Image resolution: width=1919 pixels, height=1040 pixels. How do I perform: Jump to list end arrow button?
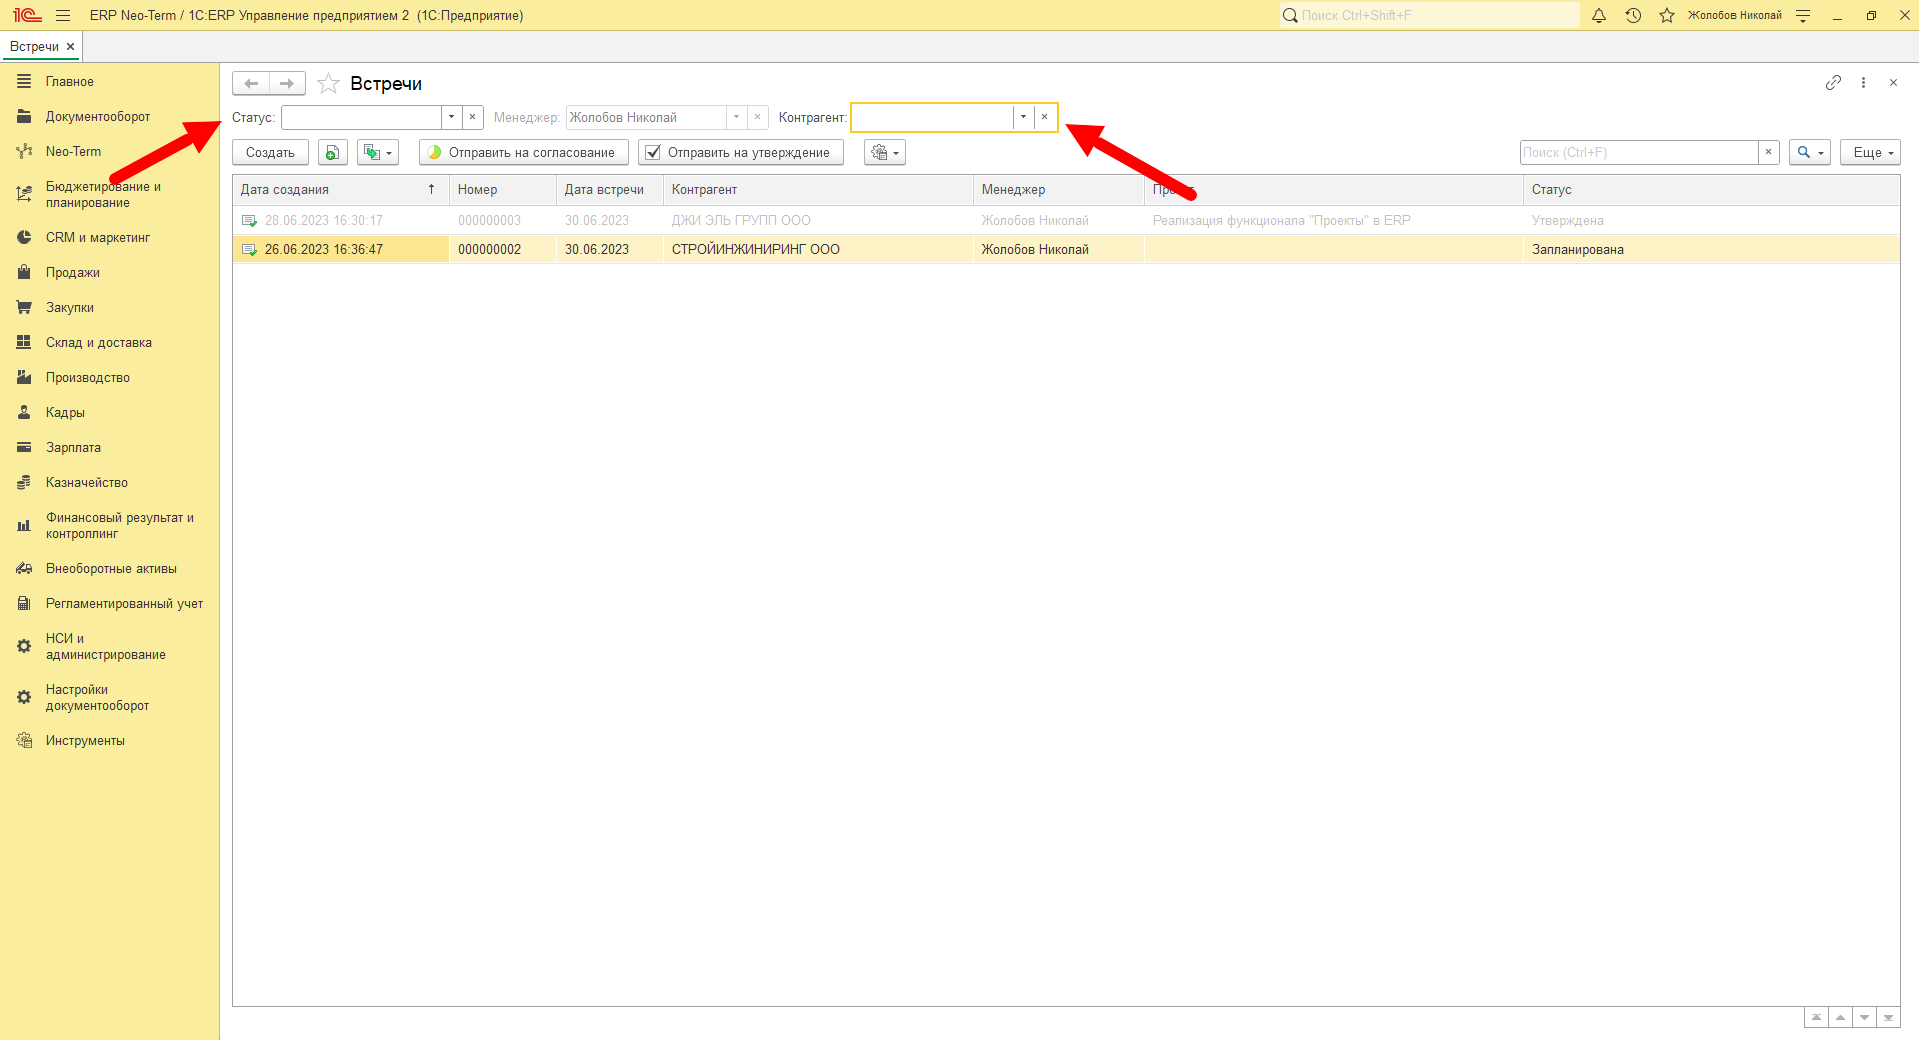coord(1888,1017)
